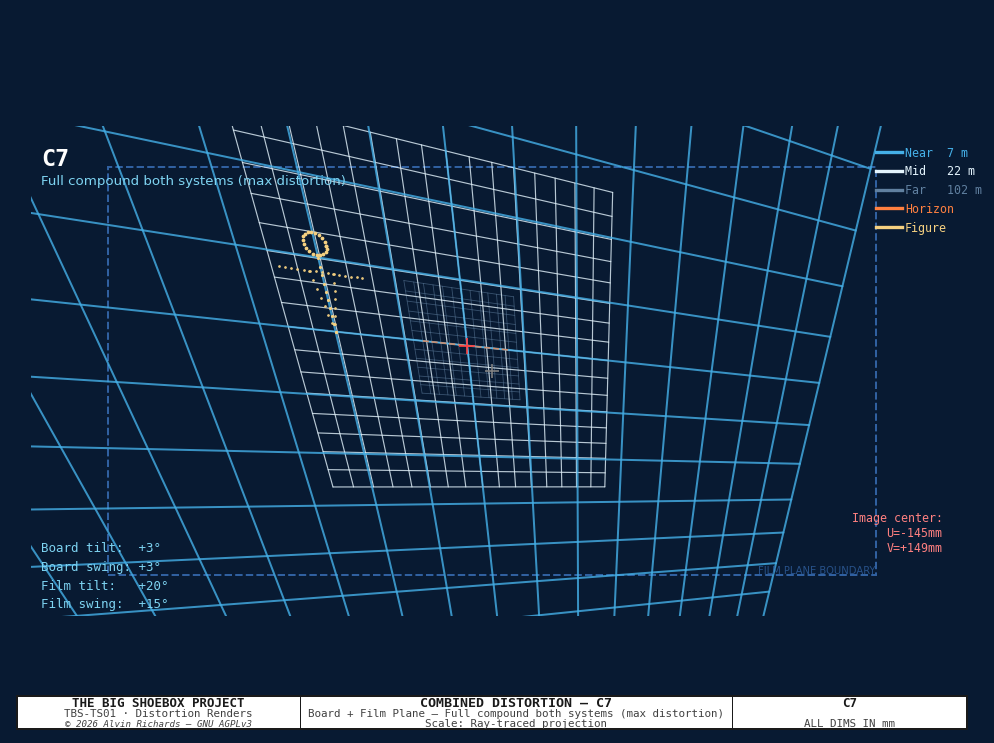Viewport: 994px width, 743px height.
Task: Click the '© 2026 Alvin Richards — GNU AGPLv3' notice
Action: click(158, 723)
